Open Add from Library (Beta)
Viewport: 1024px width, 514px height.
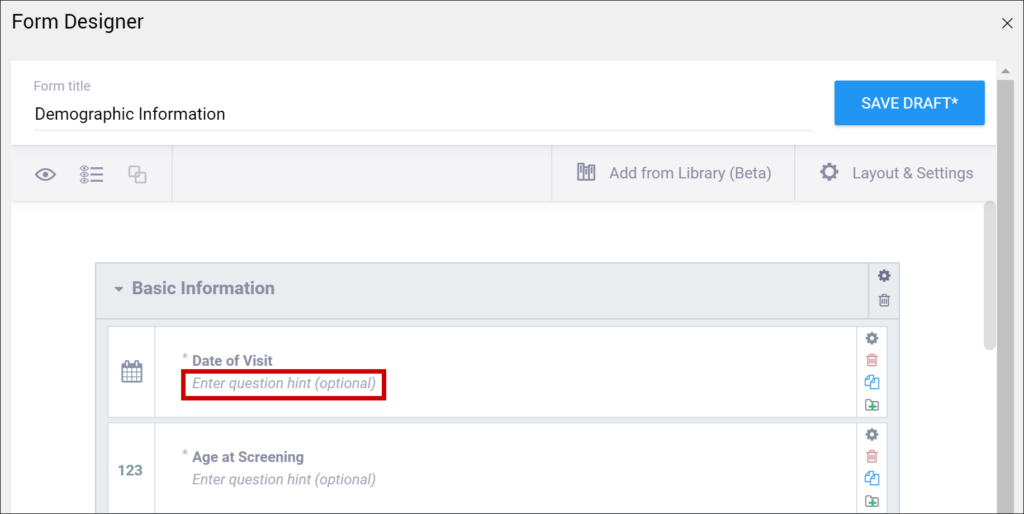click(674, 173)
